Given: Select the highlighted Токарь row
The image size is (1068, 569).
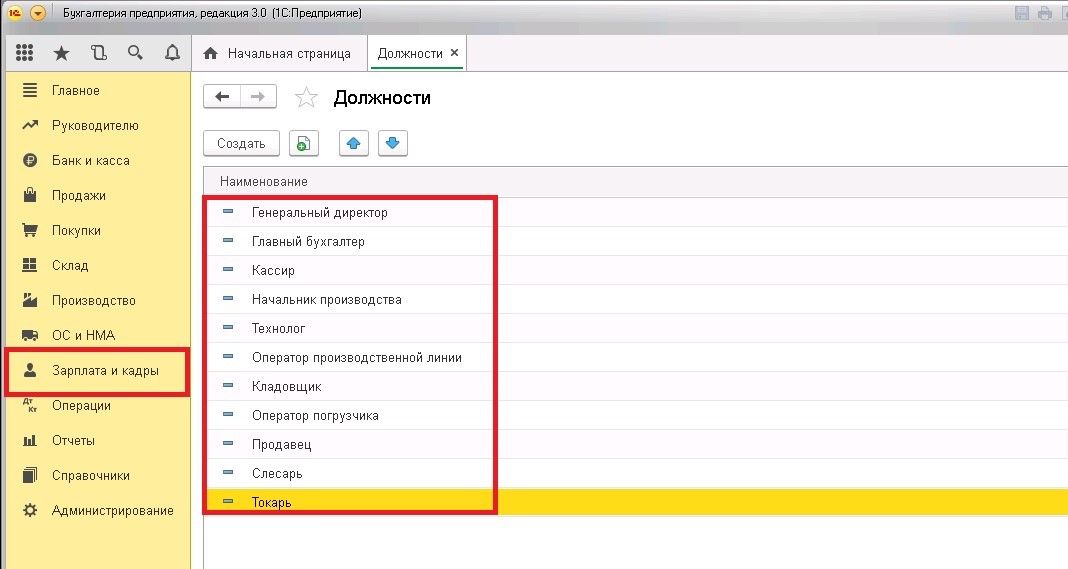Looking at the screenshot, I should (635, 502).
